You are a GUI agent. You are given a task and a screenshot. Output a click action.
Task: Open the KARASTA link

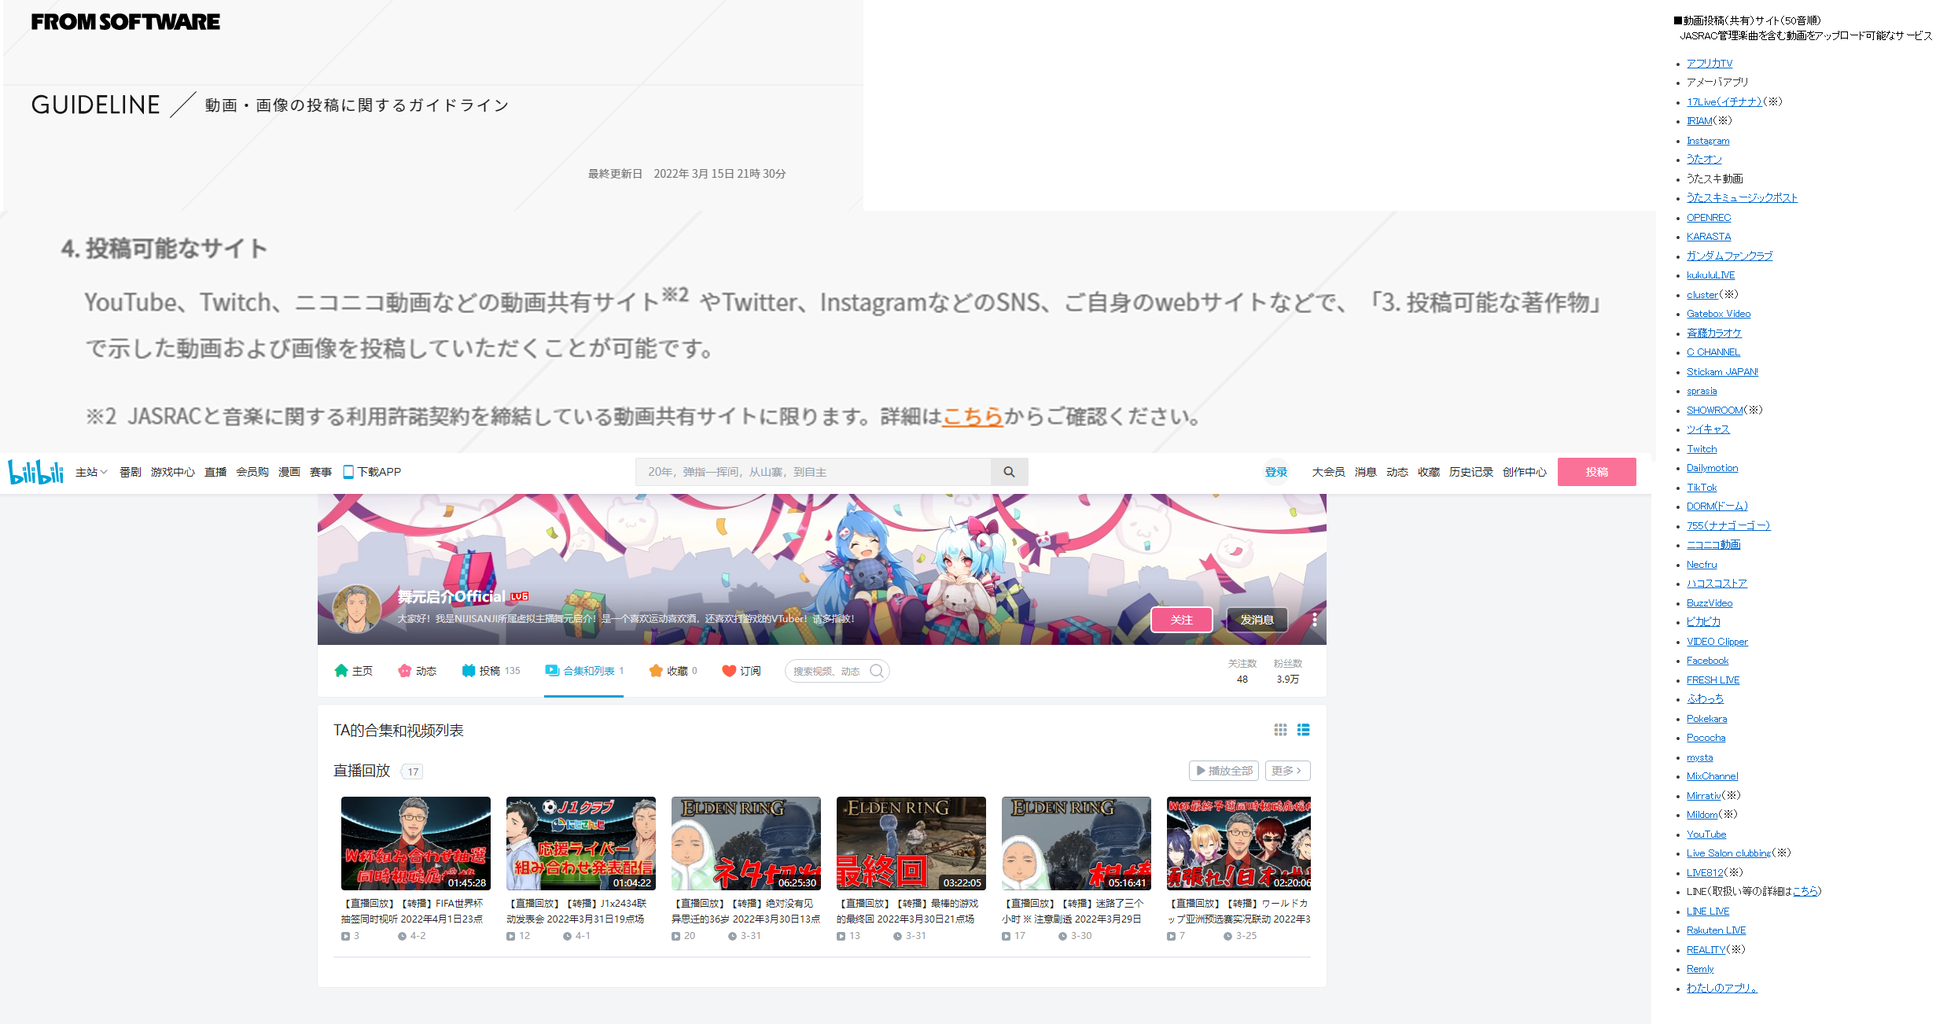[1709, 237]
